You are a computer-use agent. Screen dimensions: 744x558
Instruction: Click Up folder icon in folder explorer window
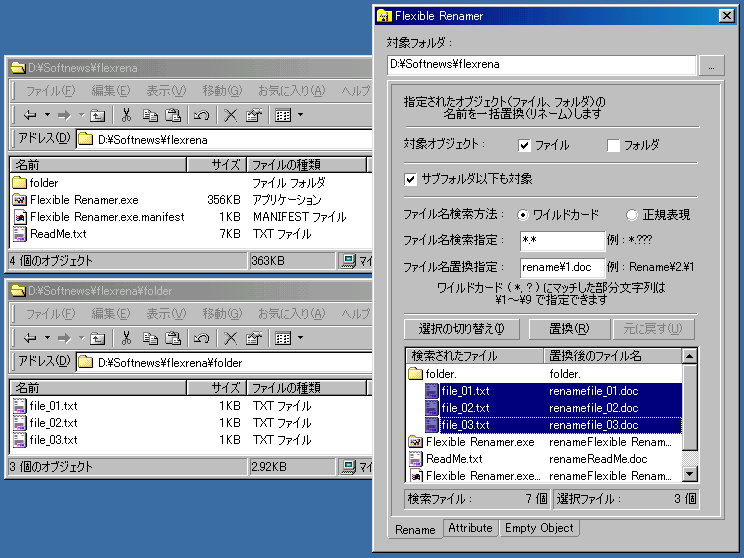click(98, 338)
